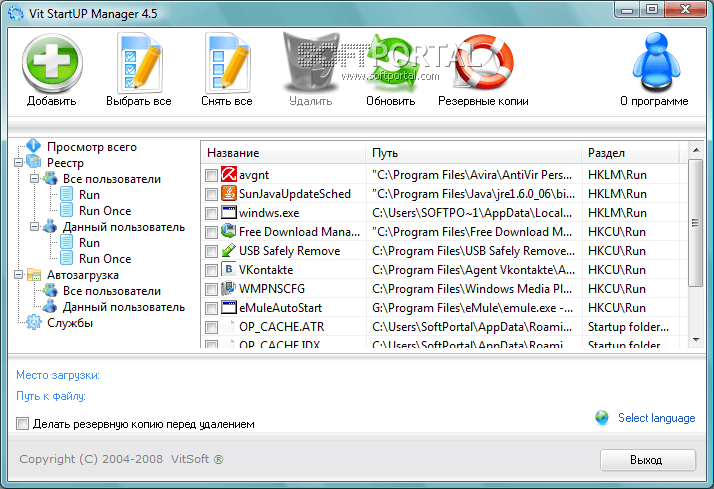Click the Free Download Manager row icon

click(229, 231)
